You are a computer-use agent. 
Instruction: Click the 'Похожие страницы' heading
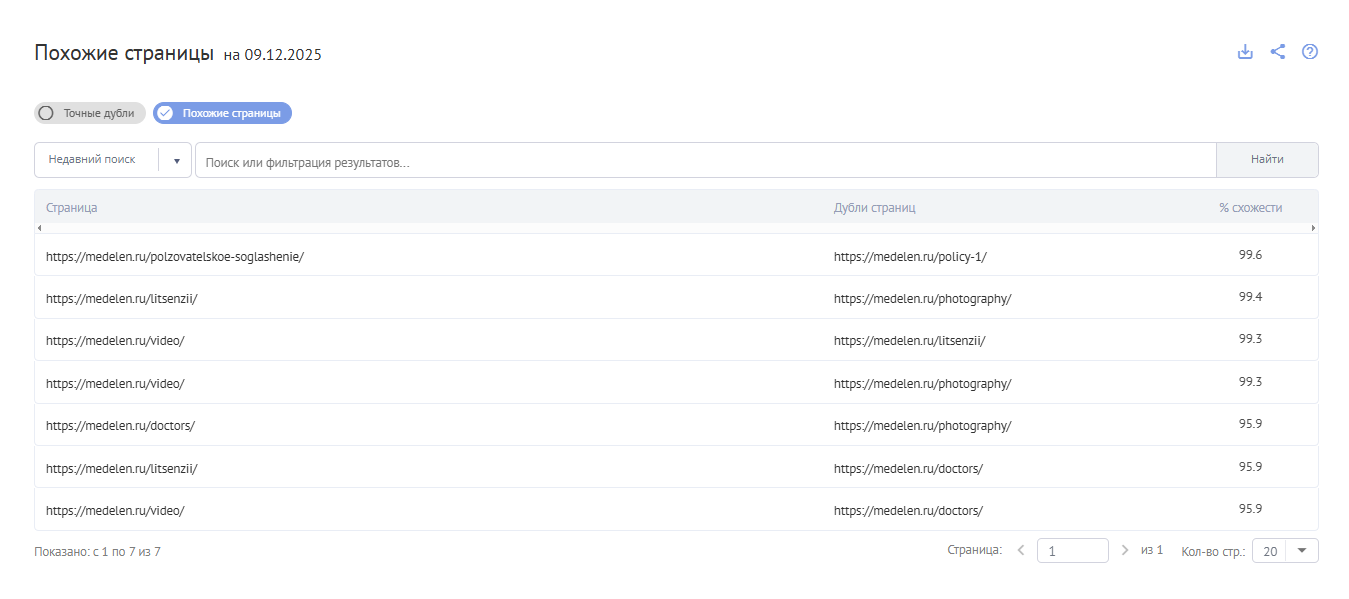click(124, 53)
